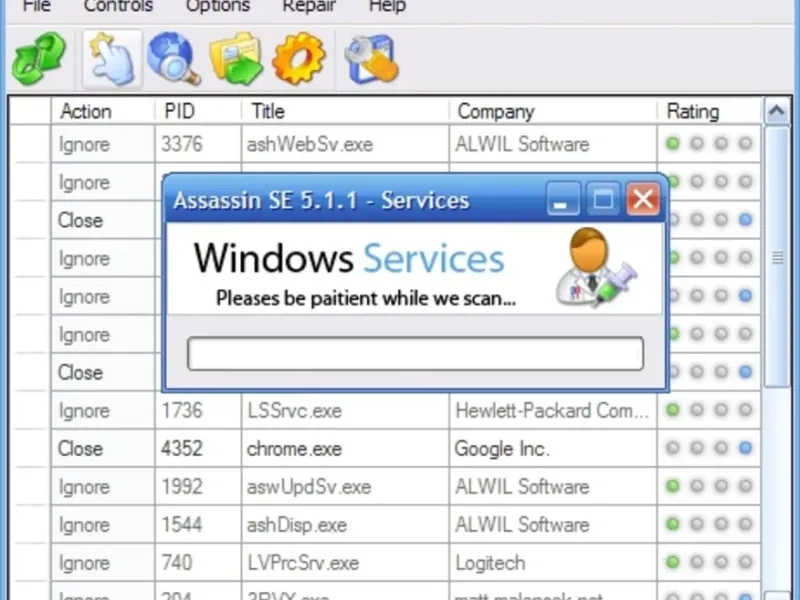Open the Controls menu
This screenshot has width=800, height=600.
pyautogui.click(x=118, y=6)
